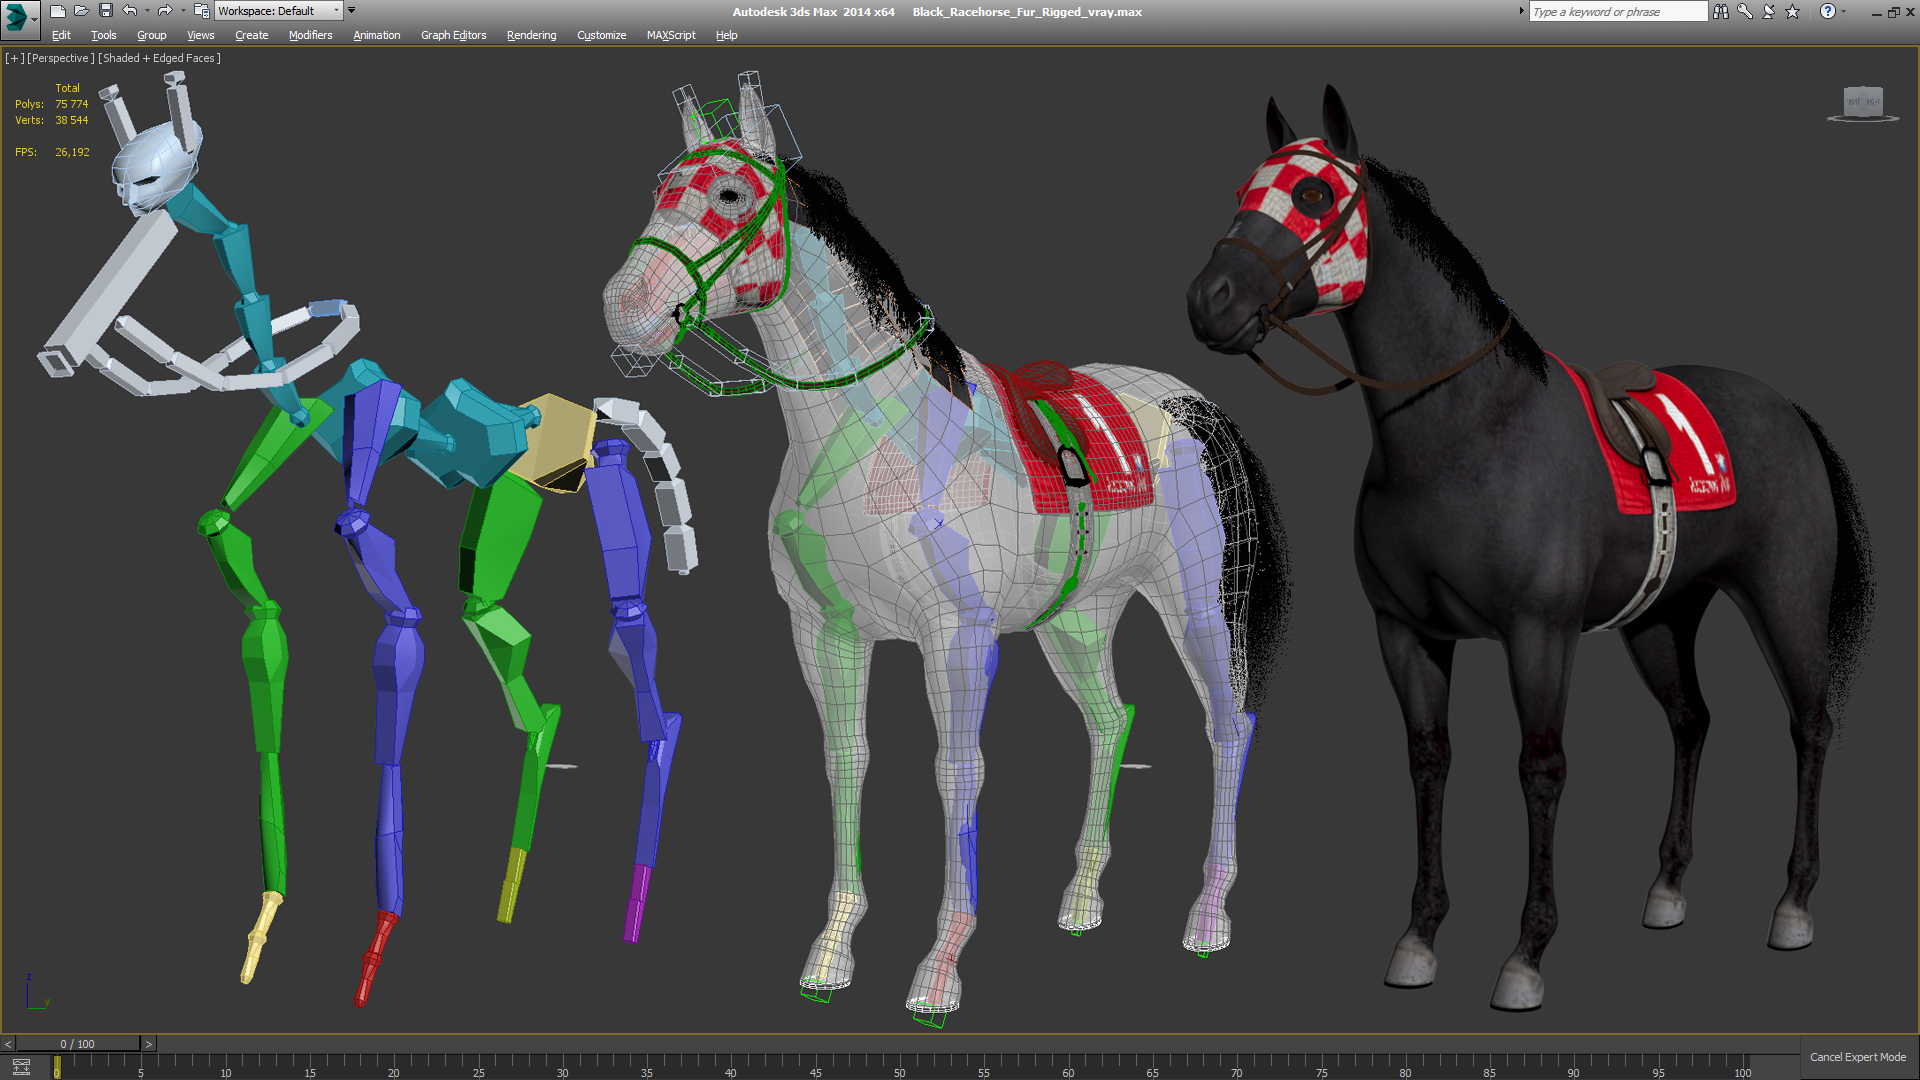Image resolution: width=1920 pixels, height=1080 pixels.
Task: Click the Cancel Expert Mode button
Action: [1858, 1057]
